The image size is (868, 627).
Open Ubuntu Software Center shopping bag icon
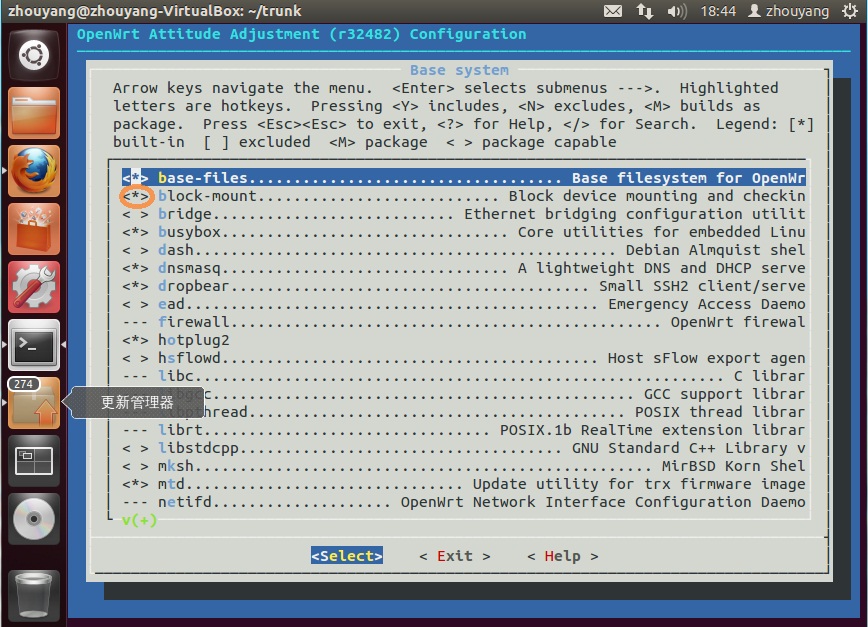(34, 229)
